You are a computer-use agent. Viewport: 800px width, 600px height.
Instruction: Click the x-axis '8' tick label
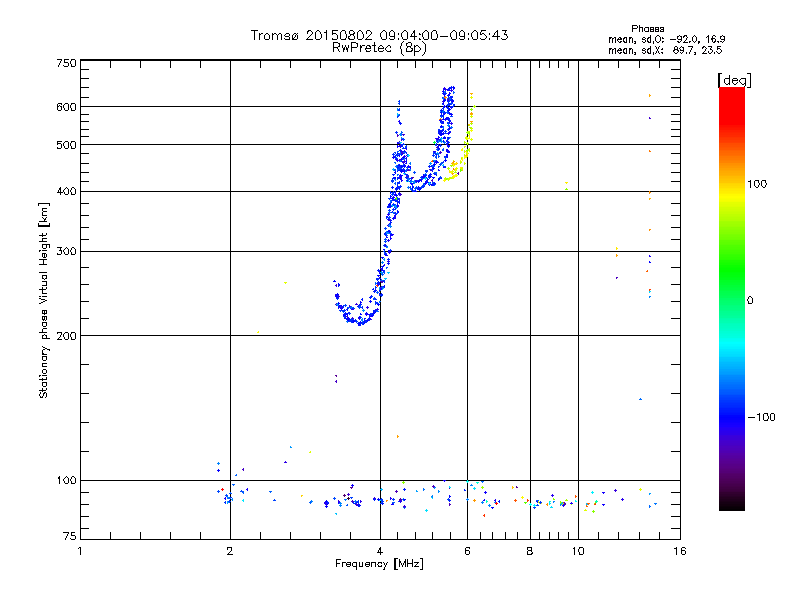coord(530,551)
